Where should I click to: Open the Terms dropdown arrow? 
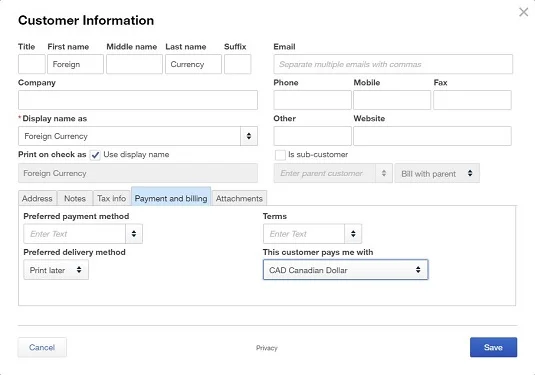coord(353,234)
